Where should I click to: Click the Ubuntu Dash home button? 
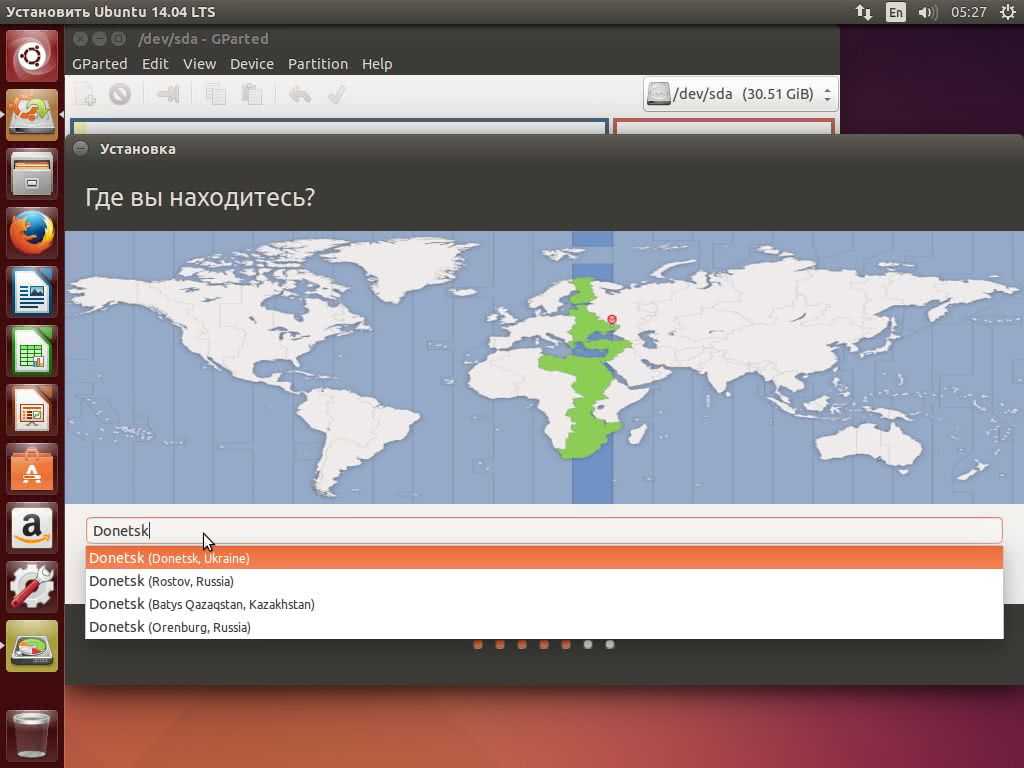click(32, 56)
